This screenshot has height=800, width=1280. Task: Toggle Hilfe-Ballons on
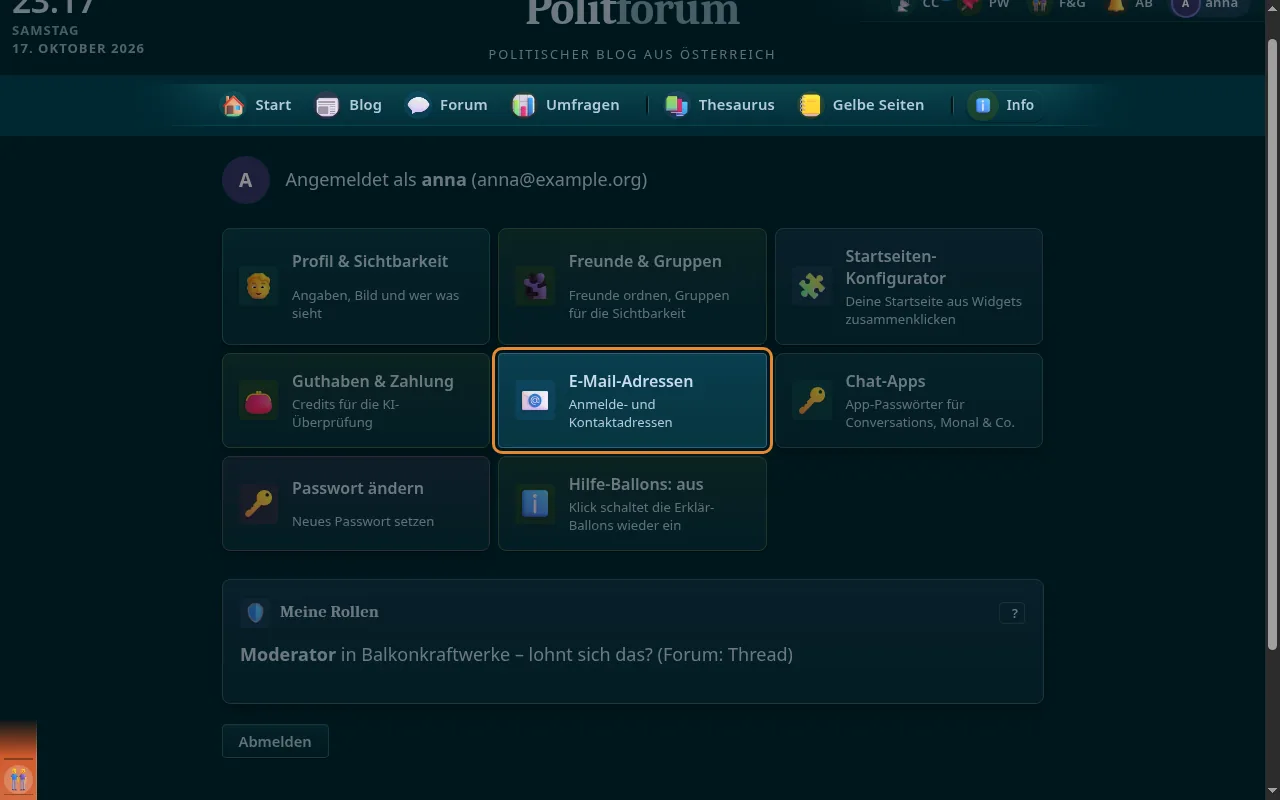coord(632,504)
